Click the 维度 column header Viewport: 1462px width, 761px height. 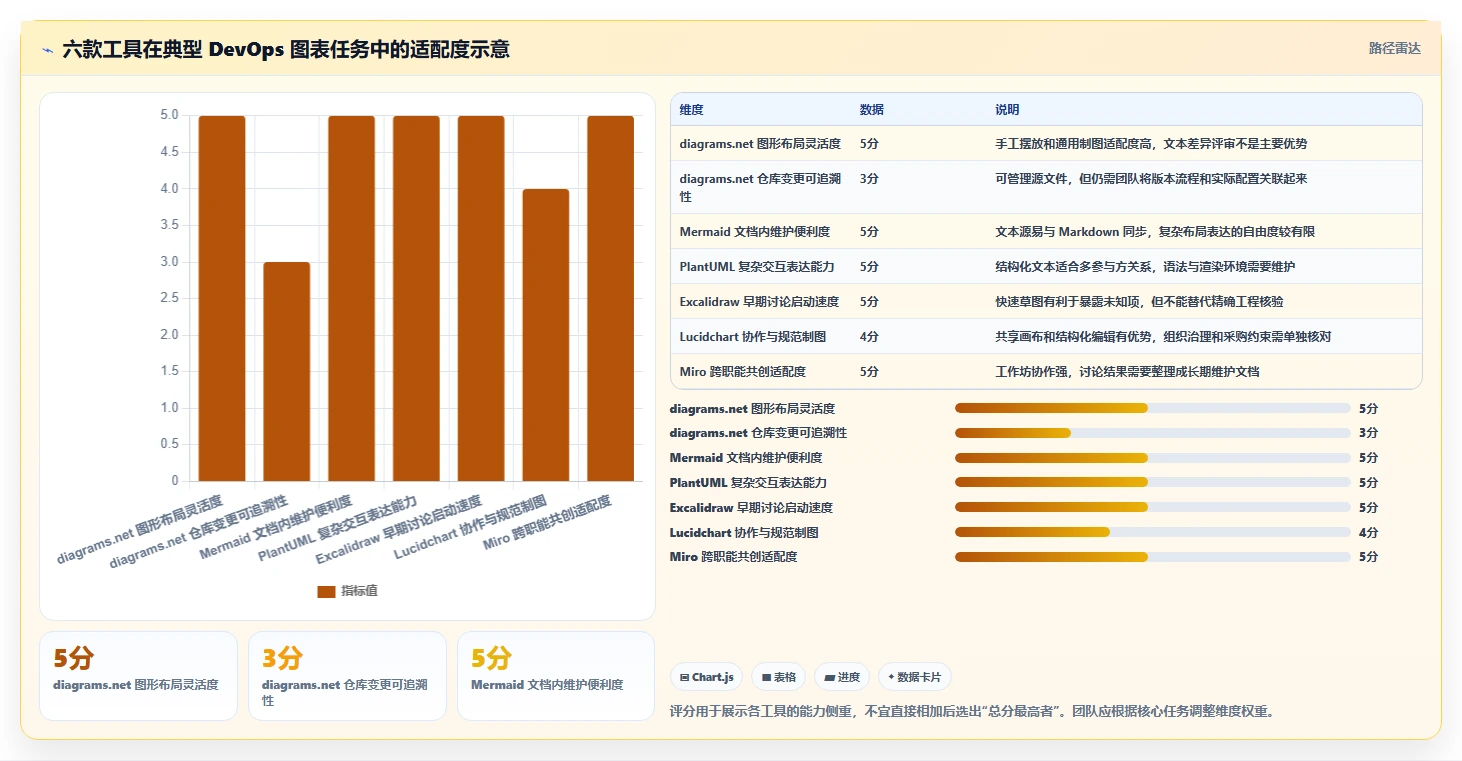691,110
